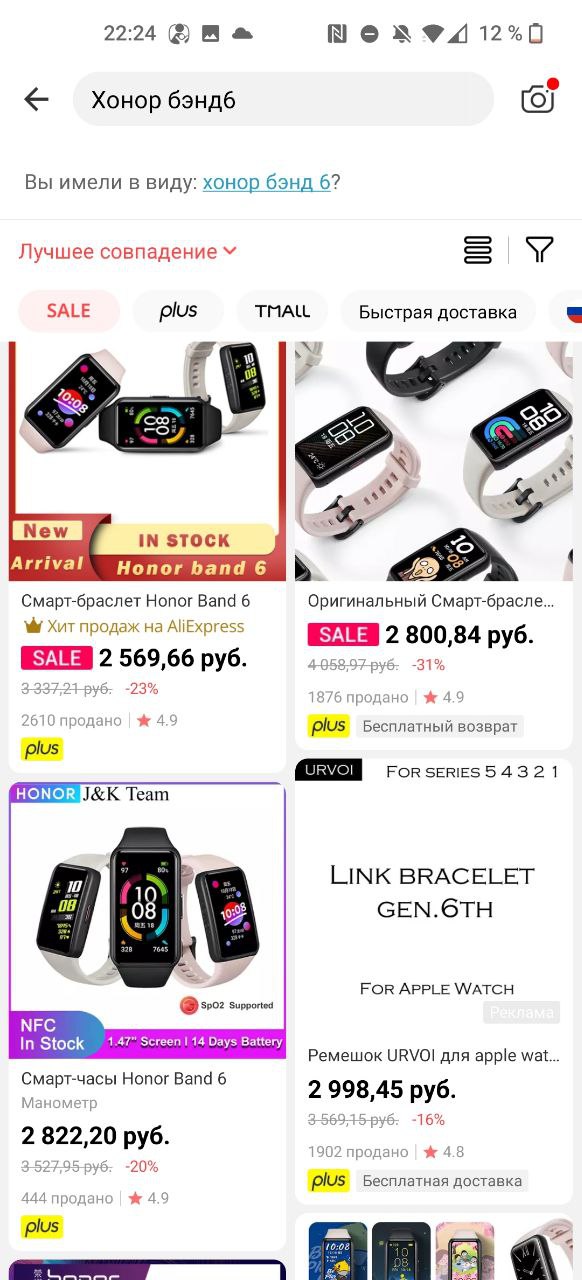Toggle the plus filter chip
The height and width of the screenshot is (1280, 582).
click(178, 311)
